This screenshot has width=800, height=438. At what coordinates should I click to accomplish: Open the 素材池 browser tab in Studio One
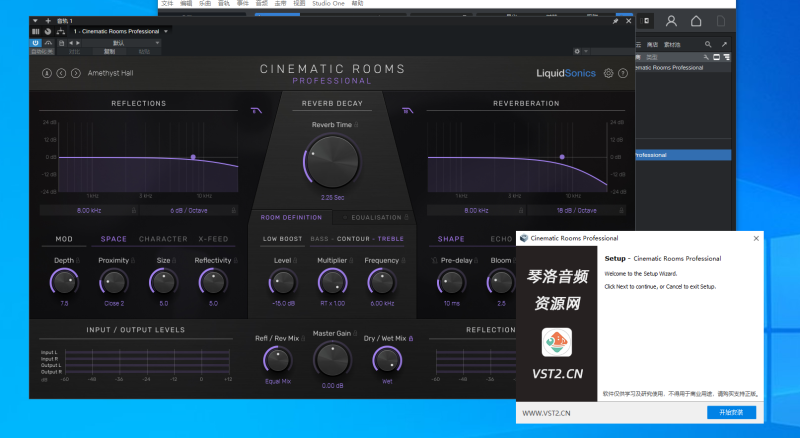(672, 44)
